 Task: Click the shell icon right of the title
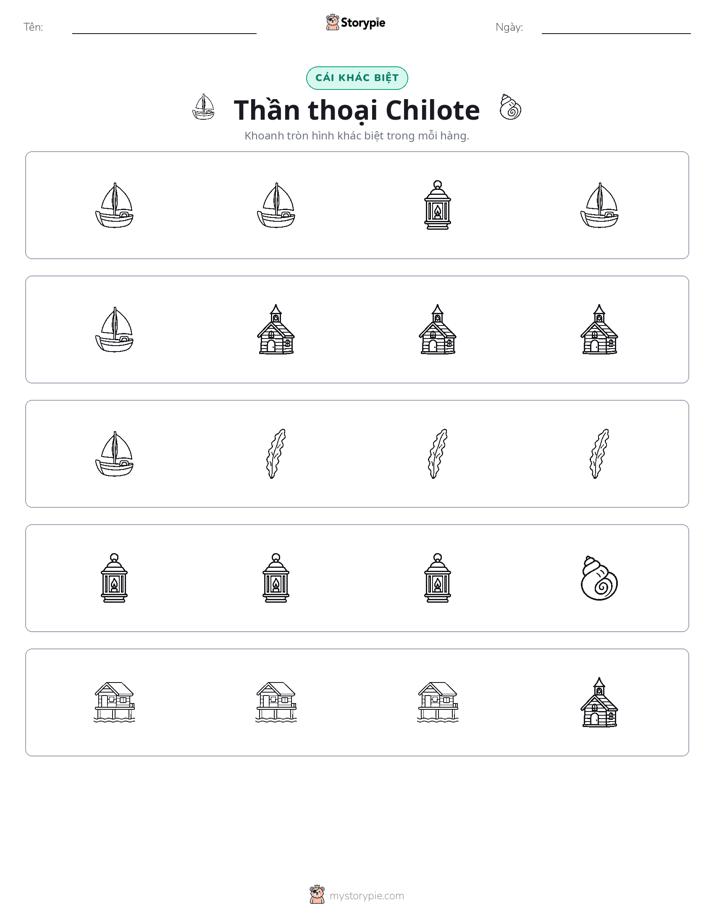(x=510, y=107)
